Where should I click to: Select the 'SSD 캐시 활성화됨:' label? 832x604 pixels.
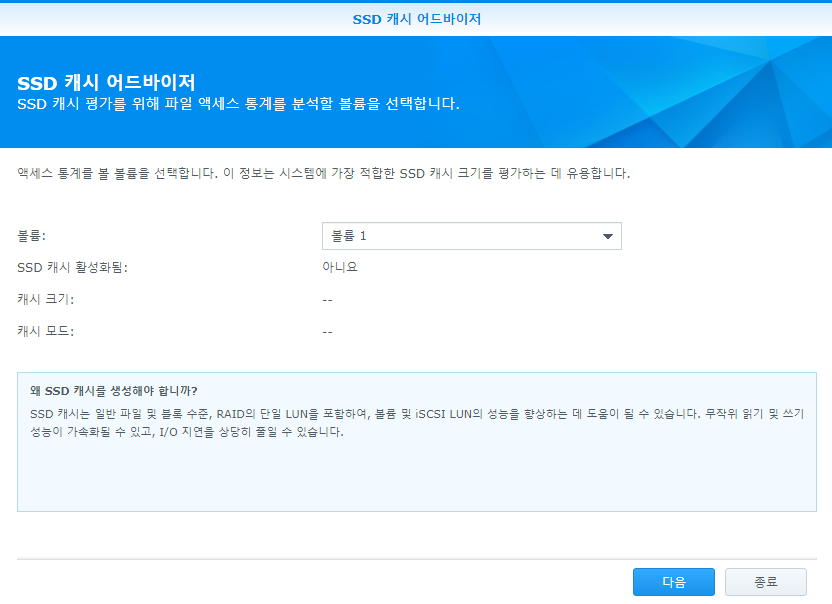(72, 267)
